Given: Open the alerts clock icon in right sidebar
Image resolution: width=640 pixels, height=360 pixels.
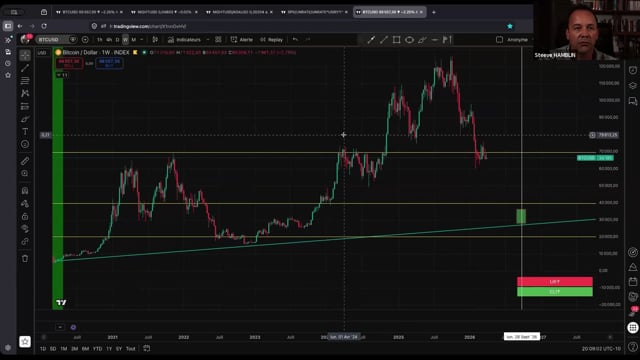Looking at the screenshot, I should (x=633, y=70).
